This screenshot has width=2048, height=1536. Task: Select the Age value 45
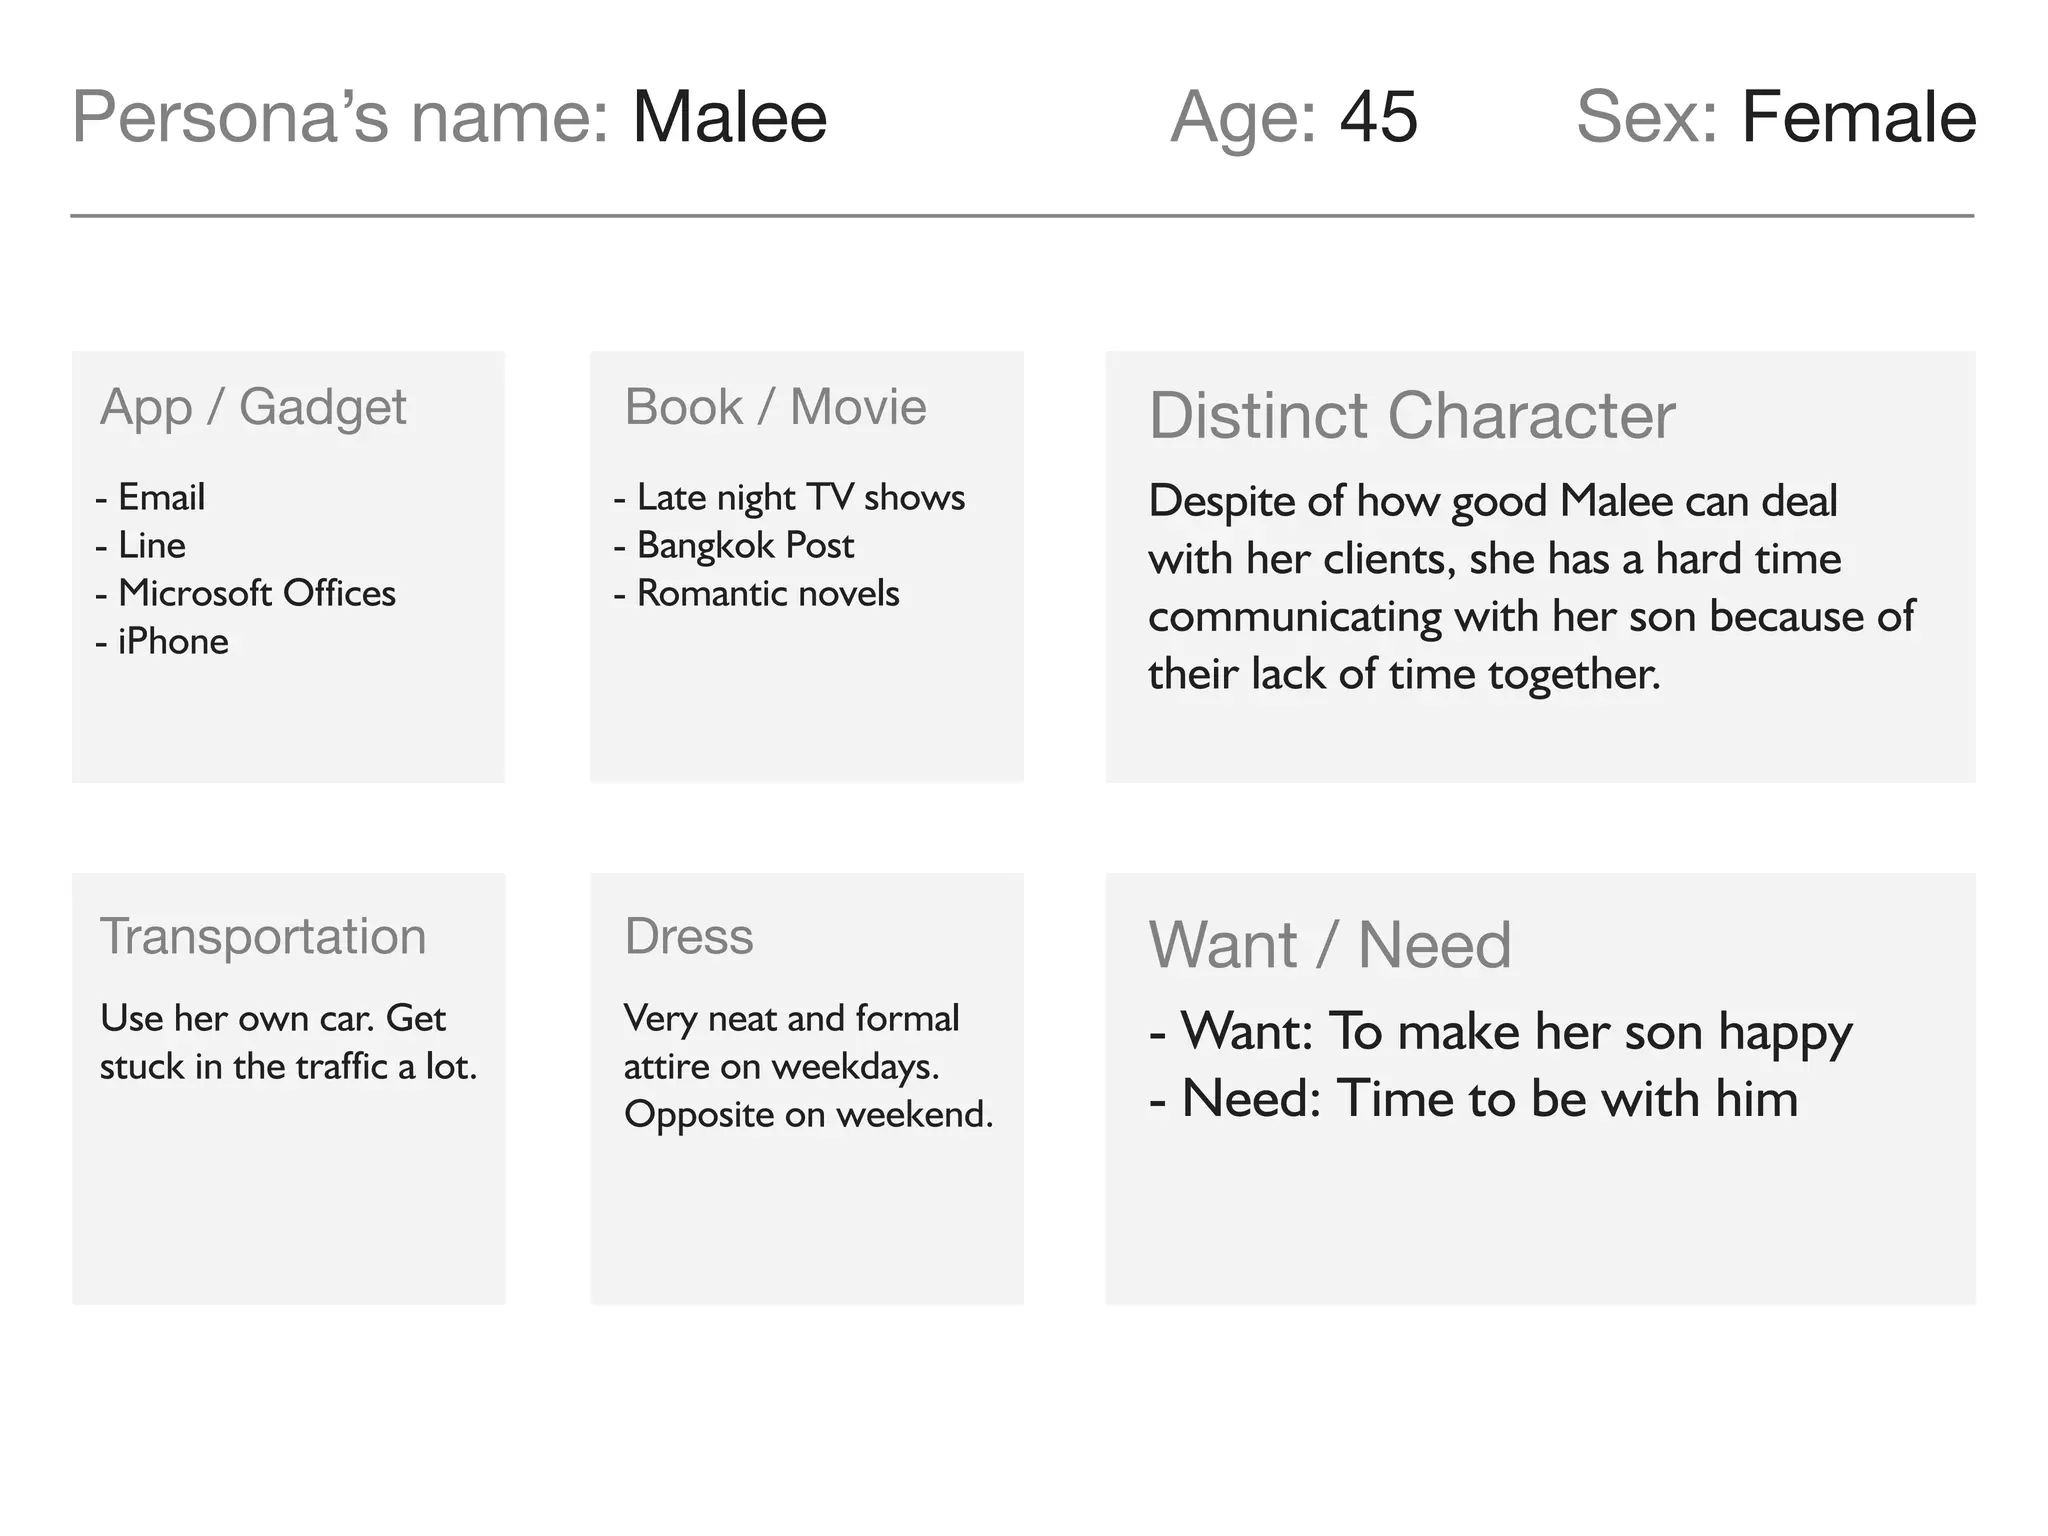point(1378,118)
